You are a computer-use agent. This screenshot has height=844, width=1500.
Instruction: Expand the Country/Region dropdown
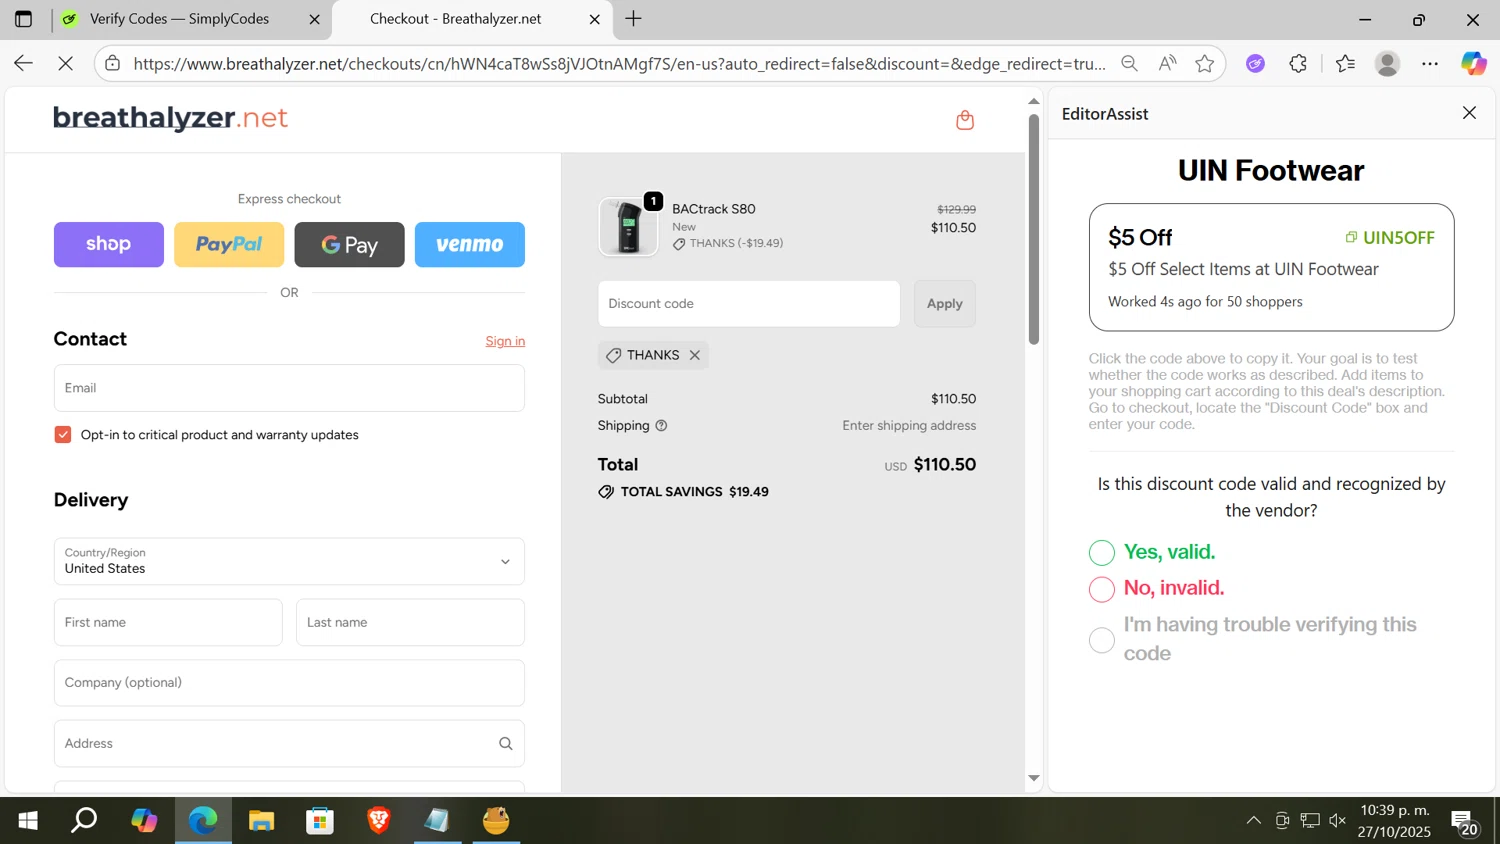tap(289, 561)
